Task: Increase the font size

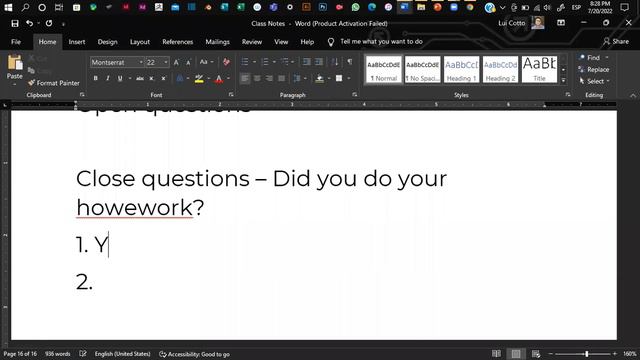Action: [x=176, y=62]
